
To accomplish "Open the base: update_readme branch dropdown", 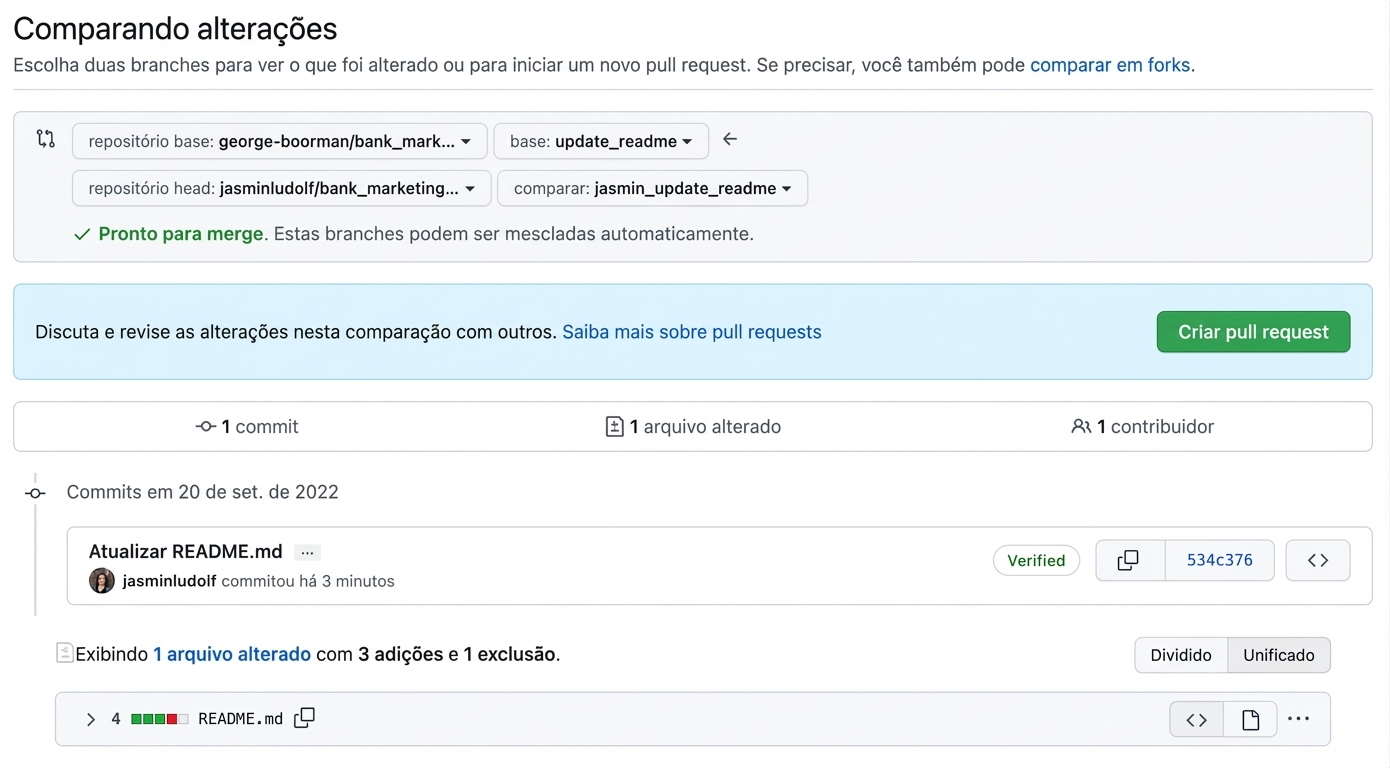I will pos(601,141).
